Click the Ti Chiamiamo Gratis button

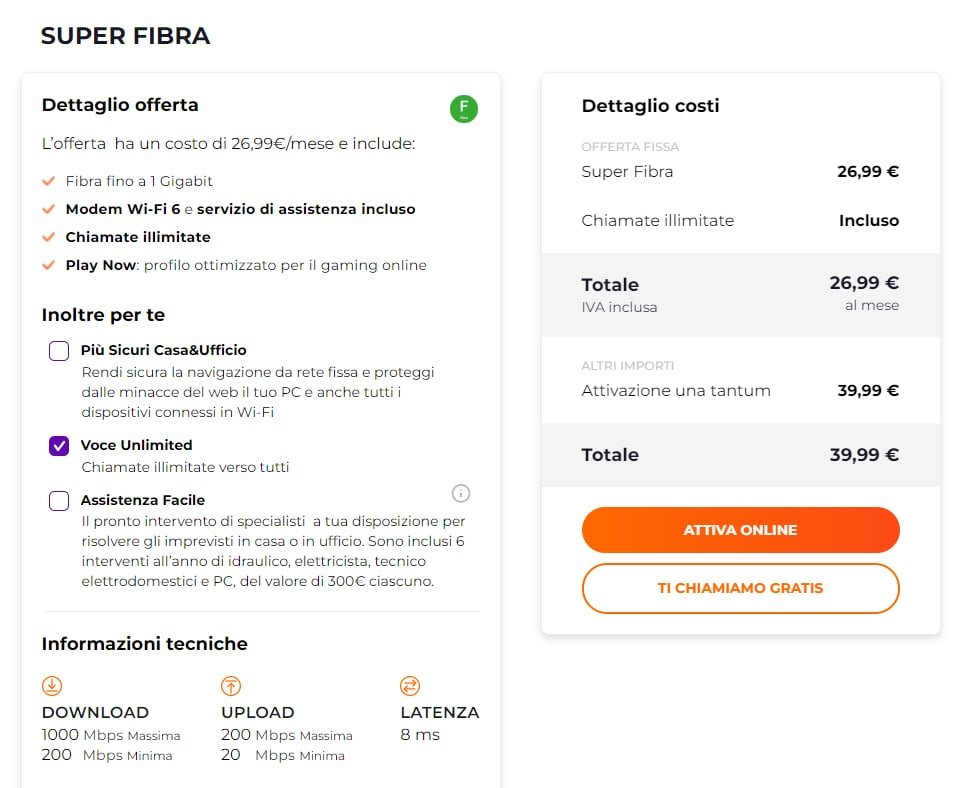[x=740, y=588]
